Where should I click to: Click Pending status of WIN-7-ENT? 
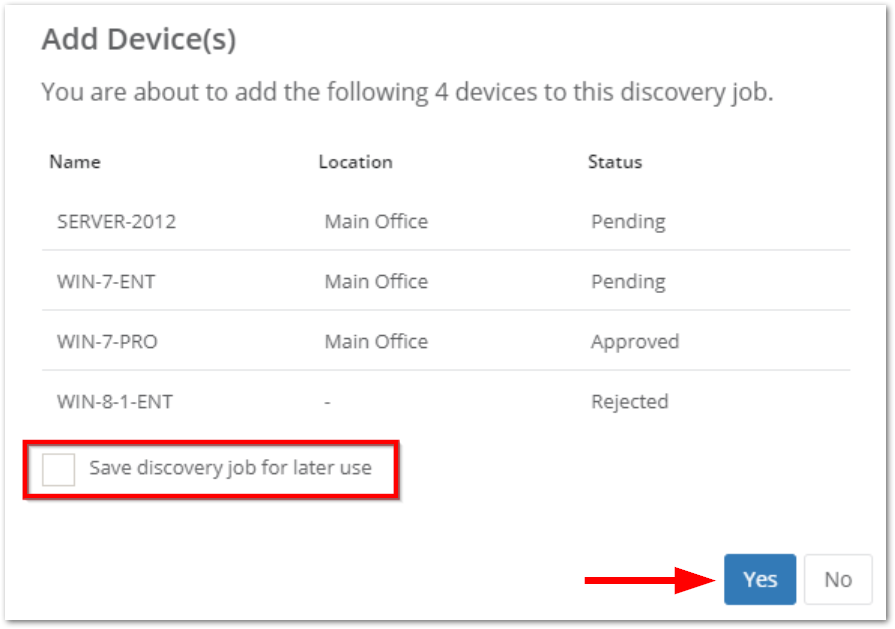click(628, 281)
